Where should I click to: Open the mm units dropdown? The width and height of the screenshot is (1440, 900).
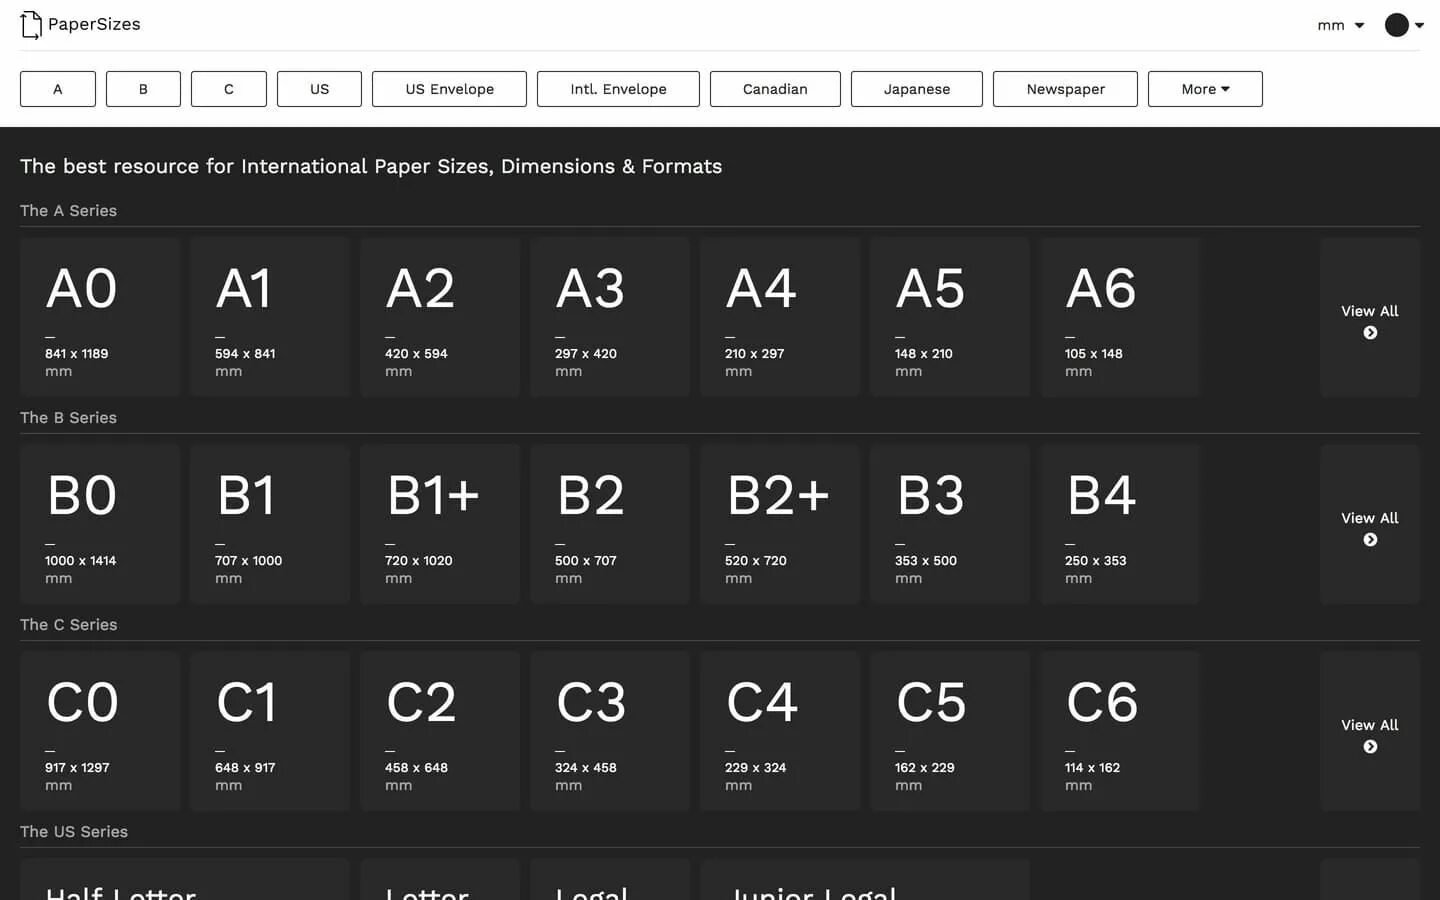pyautogui.click(x=1340, y=25)
